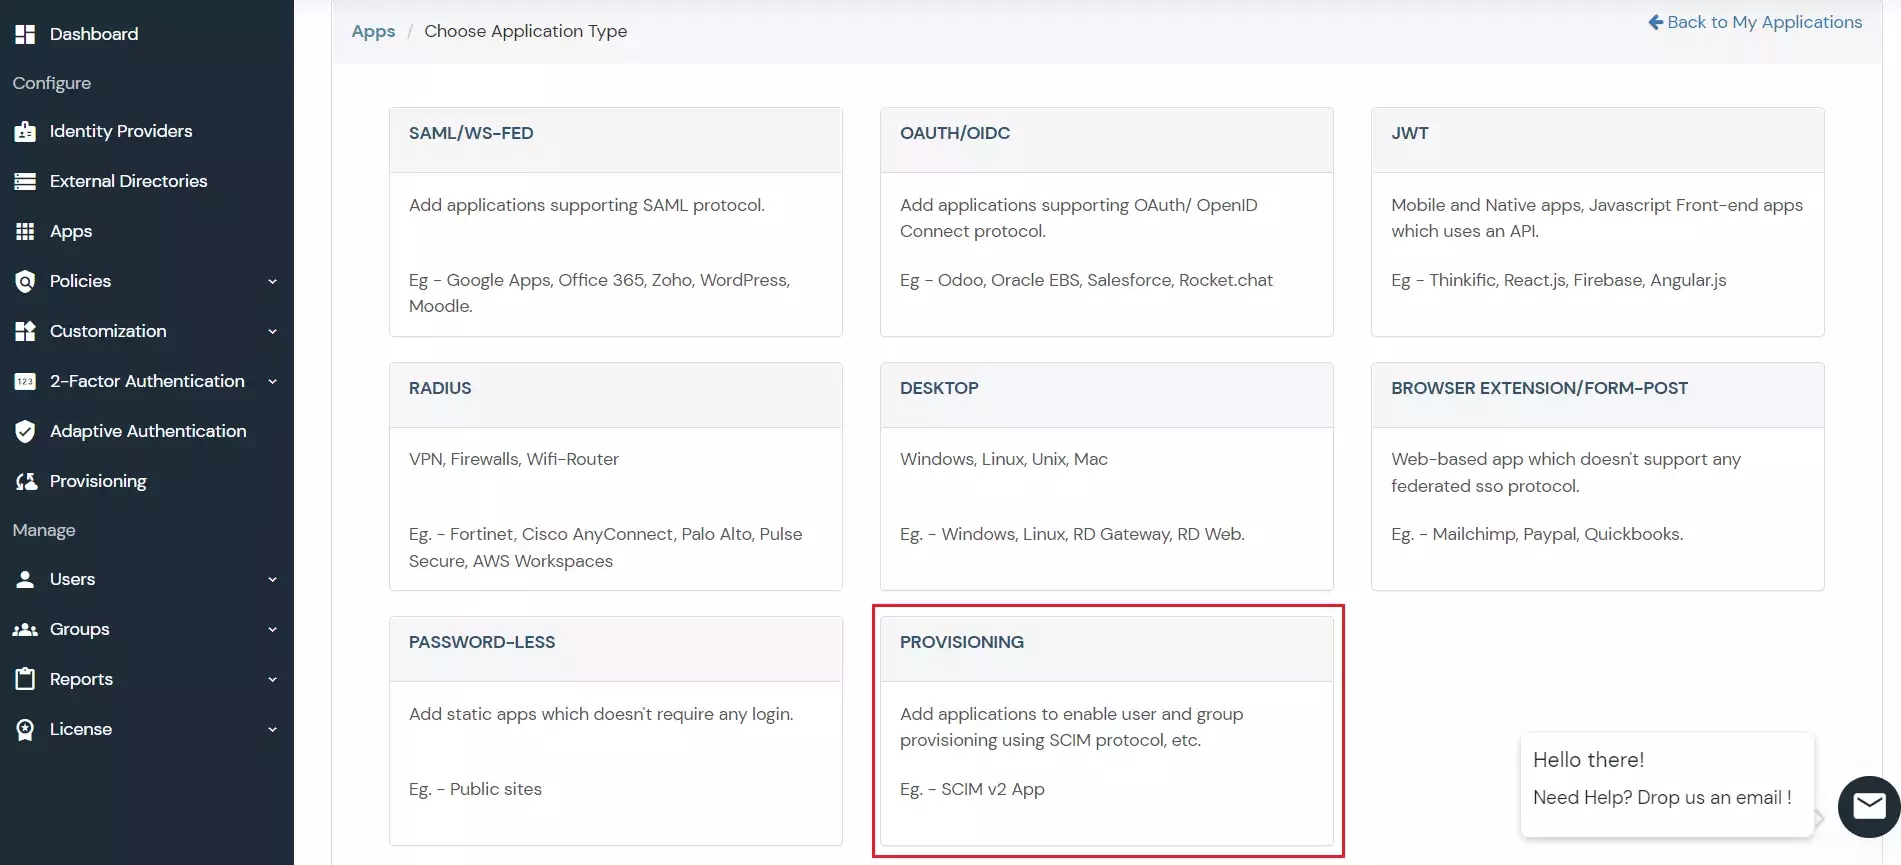Choose the OAUTH/OIDC application type

point(1106,222)
